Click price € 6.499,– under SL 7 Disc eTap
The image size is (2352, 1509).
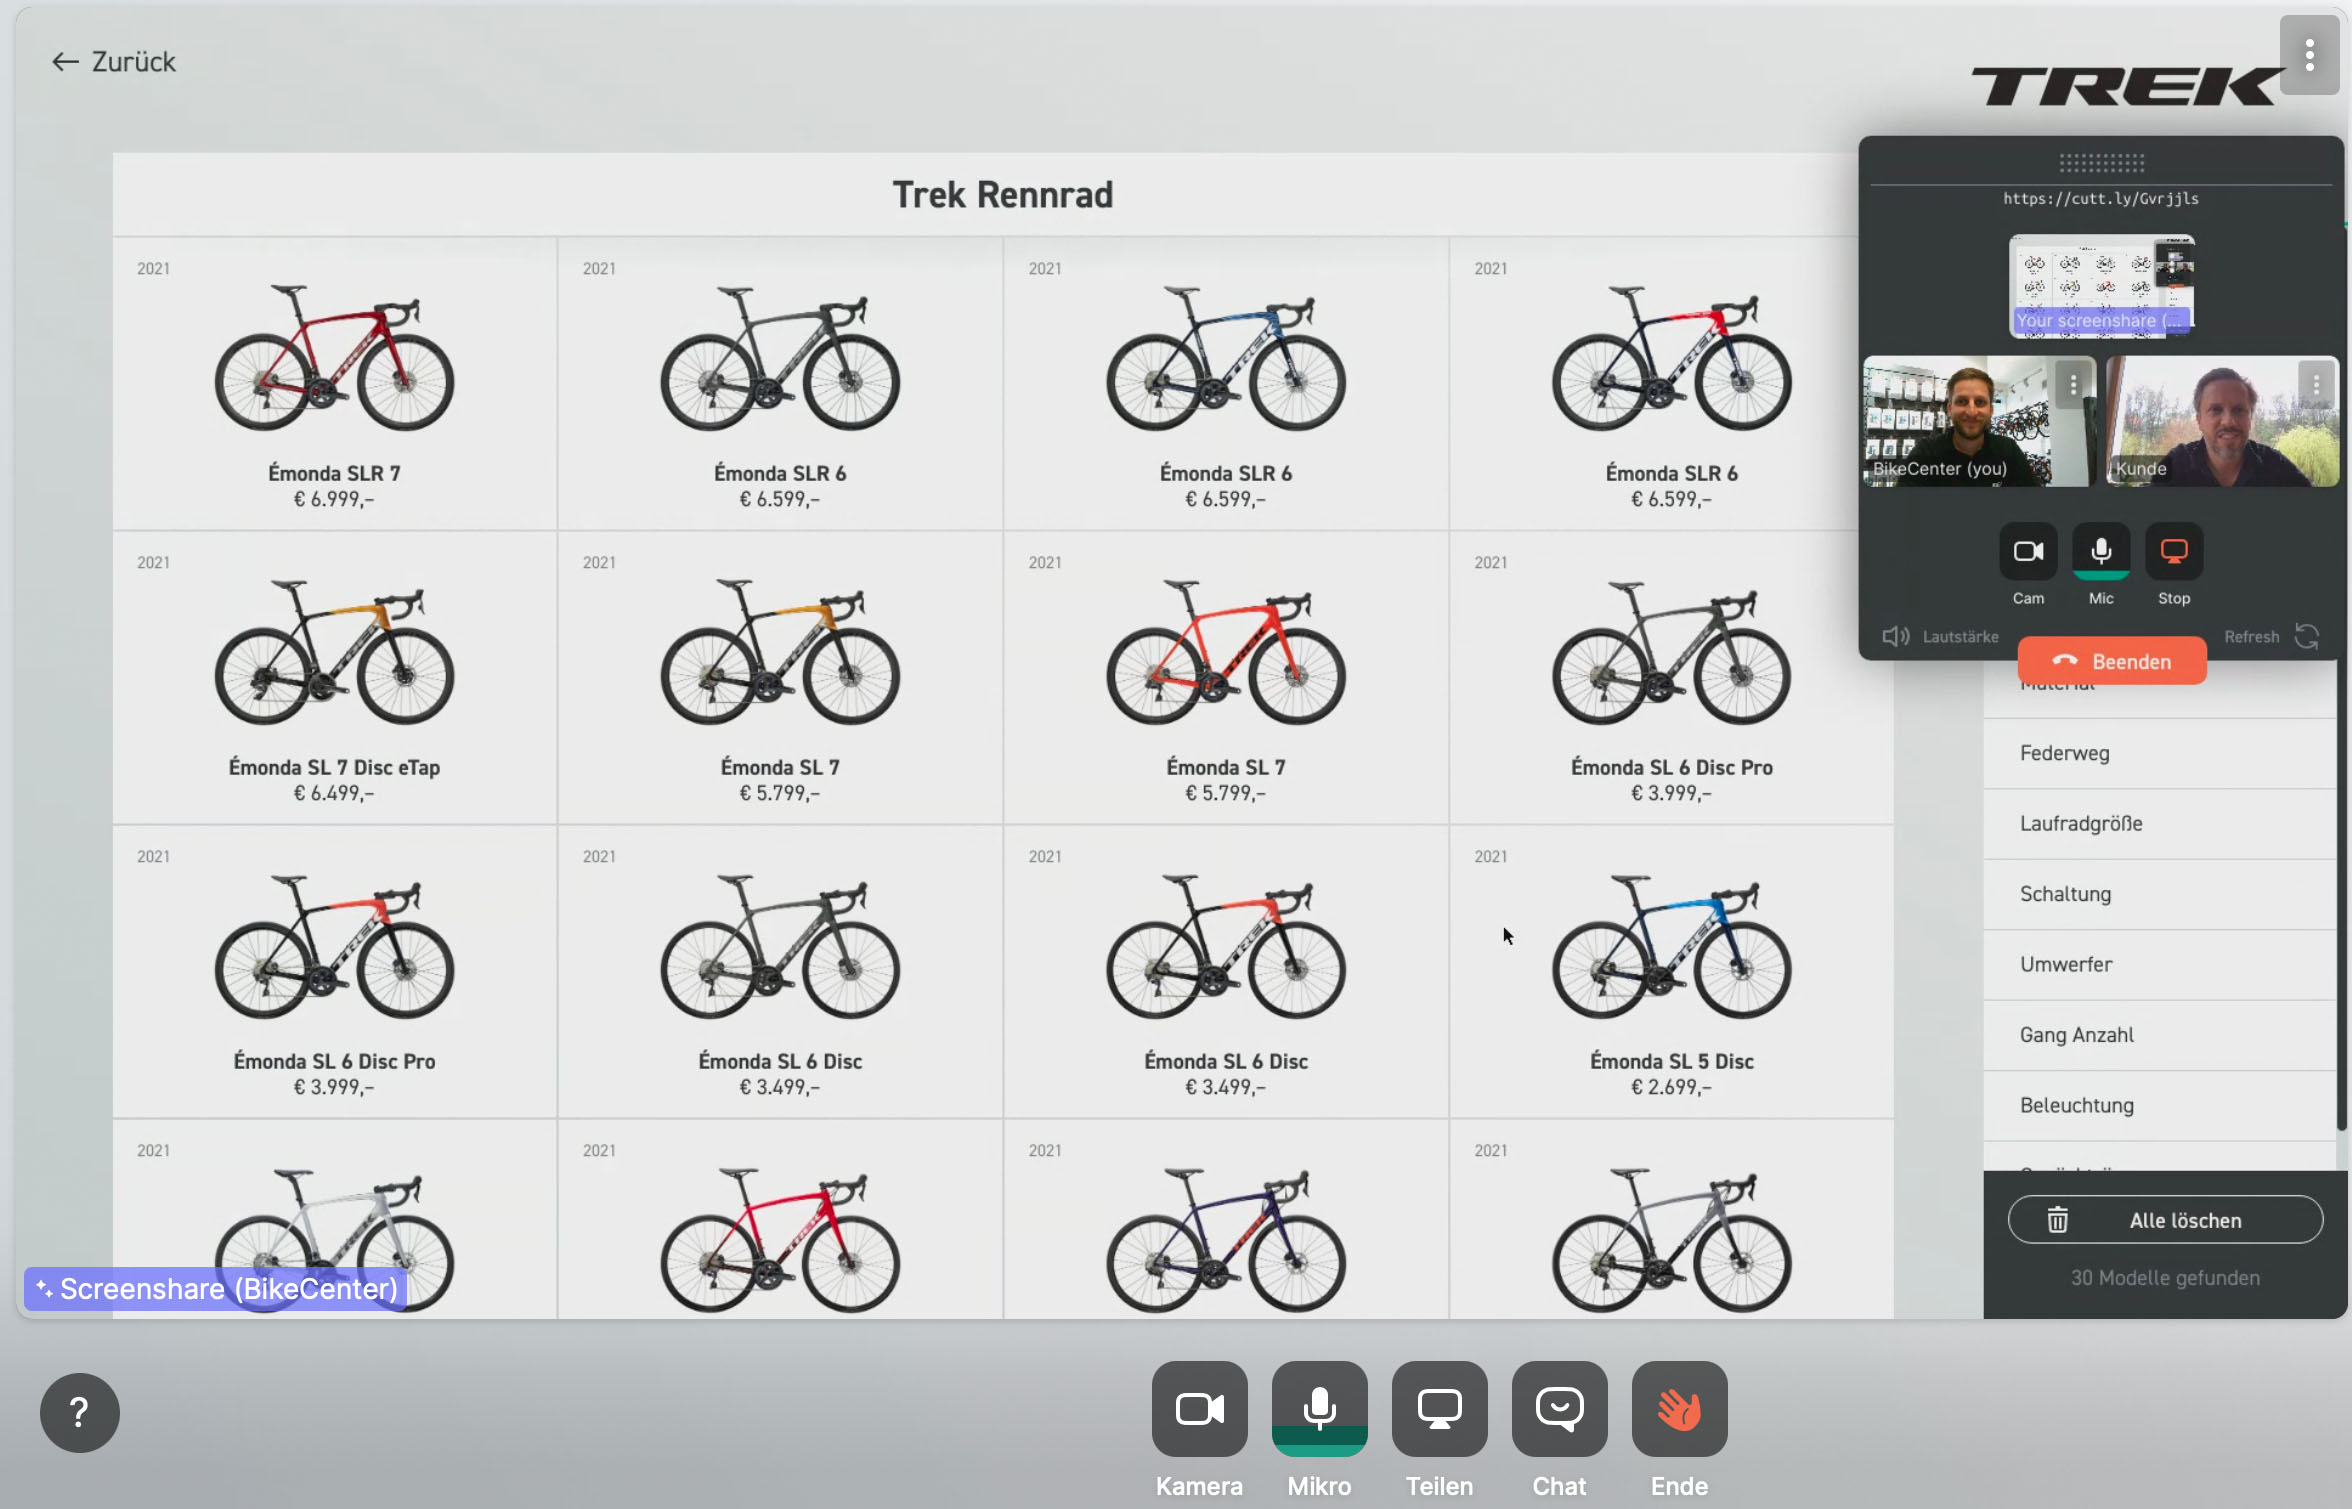(x=334, y=793)
